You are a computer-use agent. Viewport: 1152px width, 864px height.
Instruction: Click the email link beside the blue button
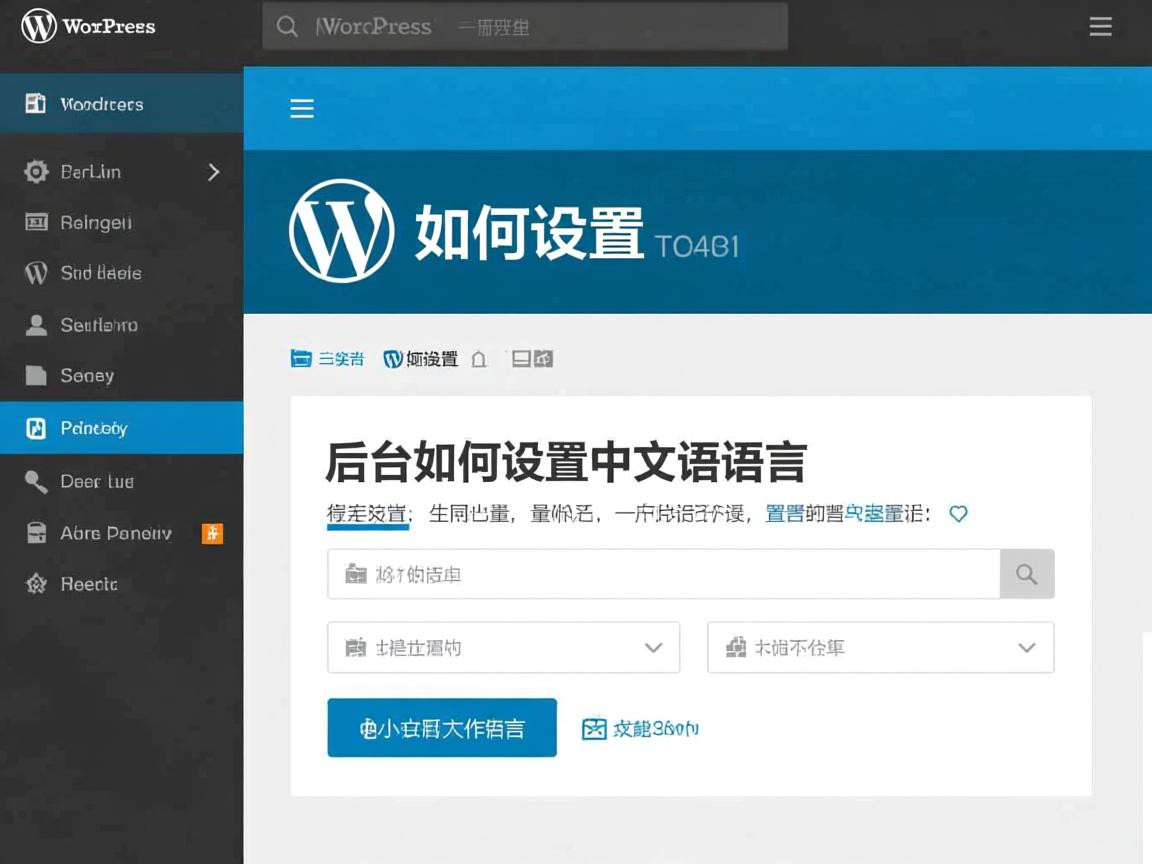click(640, 729)
